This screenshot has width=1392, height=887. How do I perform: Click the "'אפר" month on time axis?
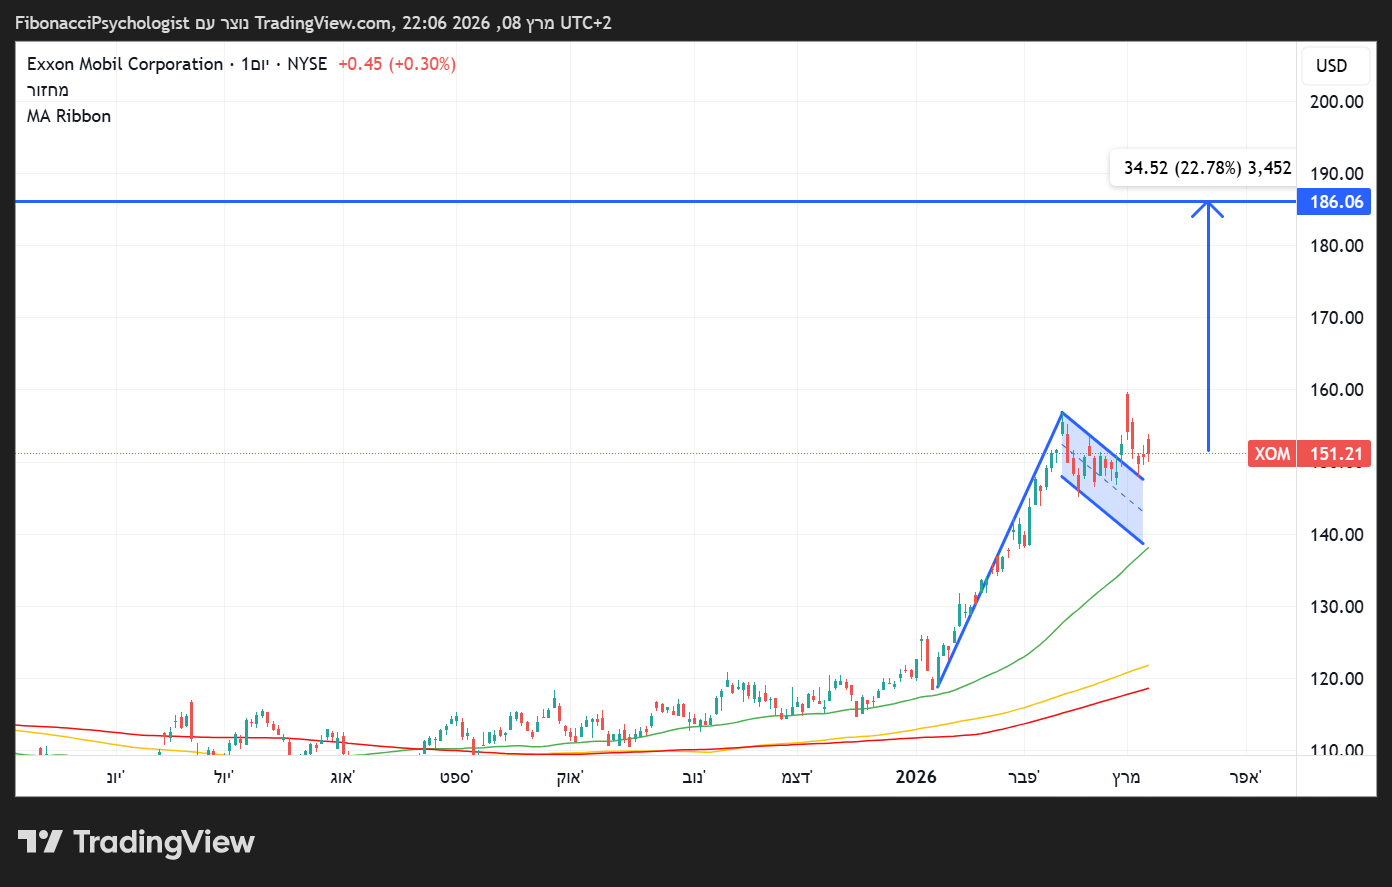tap(1246, 777)
